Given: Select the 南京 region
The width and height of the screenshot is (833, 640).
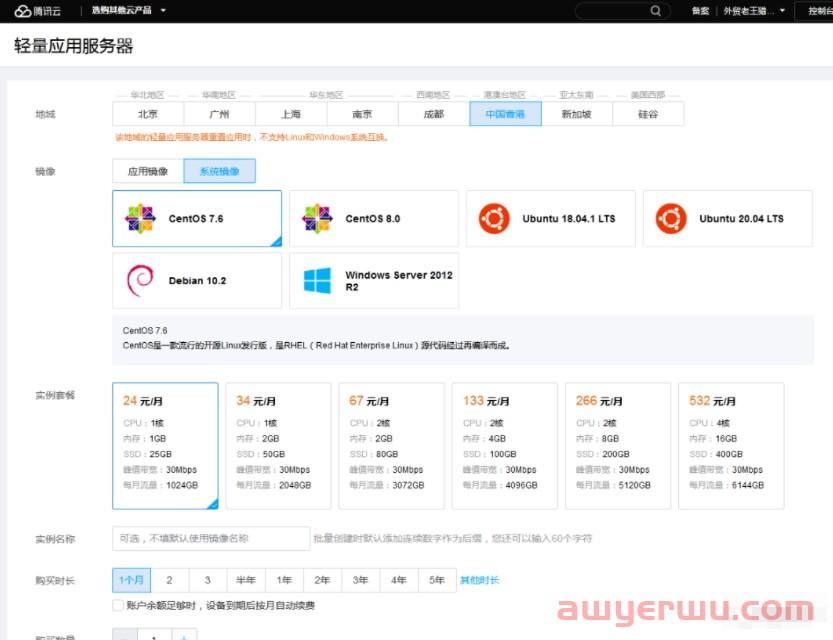Looking at the screenshot, I should (362, 114).
